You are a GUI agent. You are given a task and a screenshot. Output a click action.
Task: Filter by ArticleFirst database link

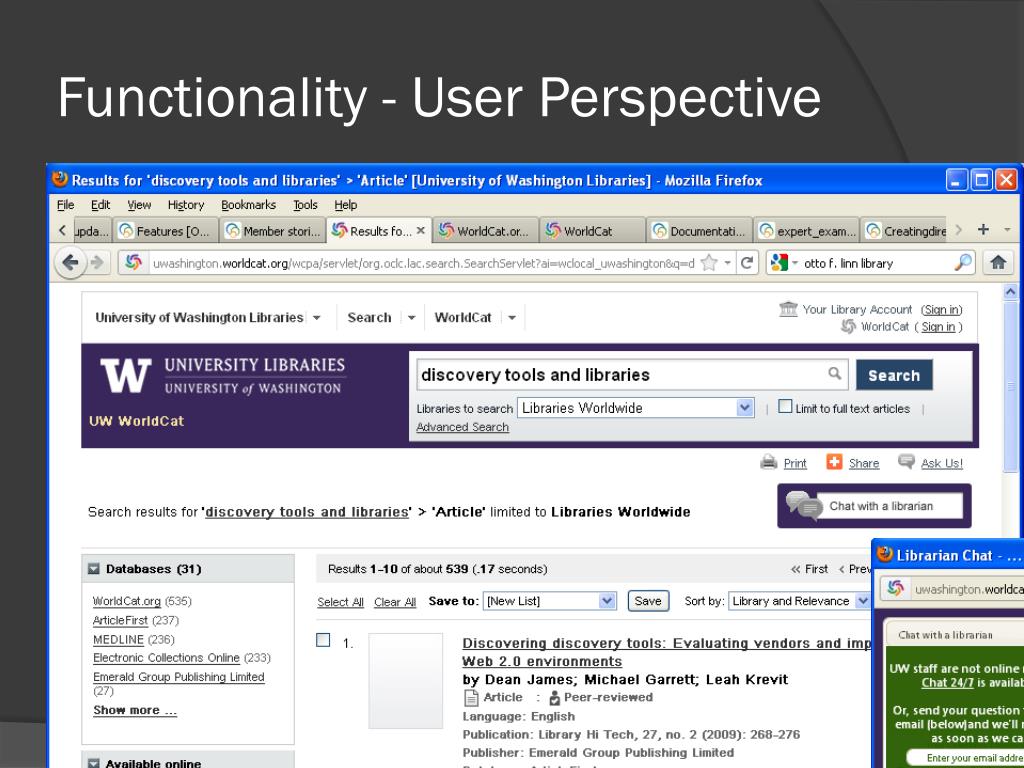120,620
